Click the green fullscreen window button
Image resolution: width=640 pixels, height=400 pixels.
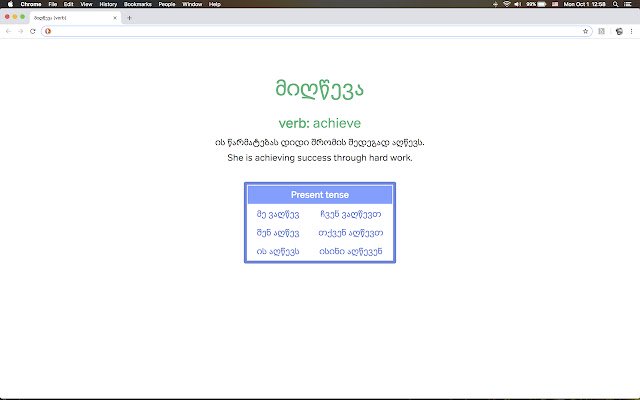point(22,17)
